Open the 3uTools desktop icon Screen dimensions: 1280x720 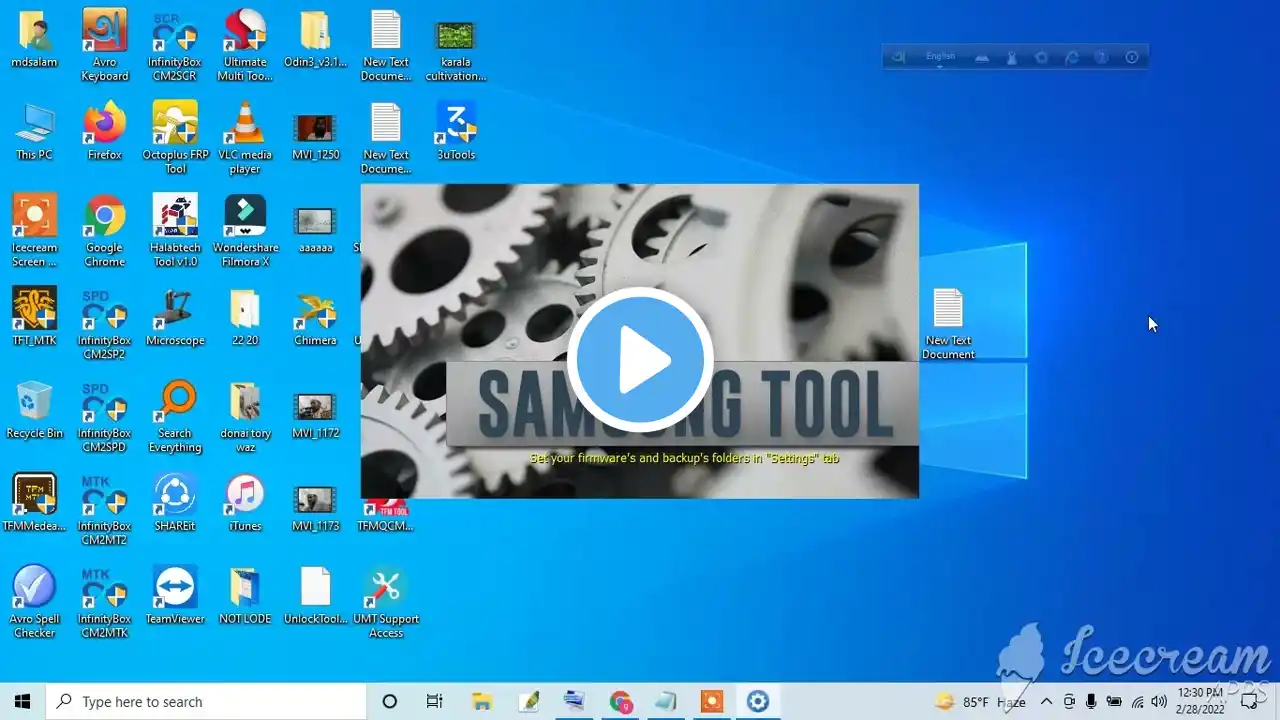pos(456,131)
